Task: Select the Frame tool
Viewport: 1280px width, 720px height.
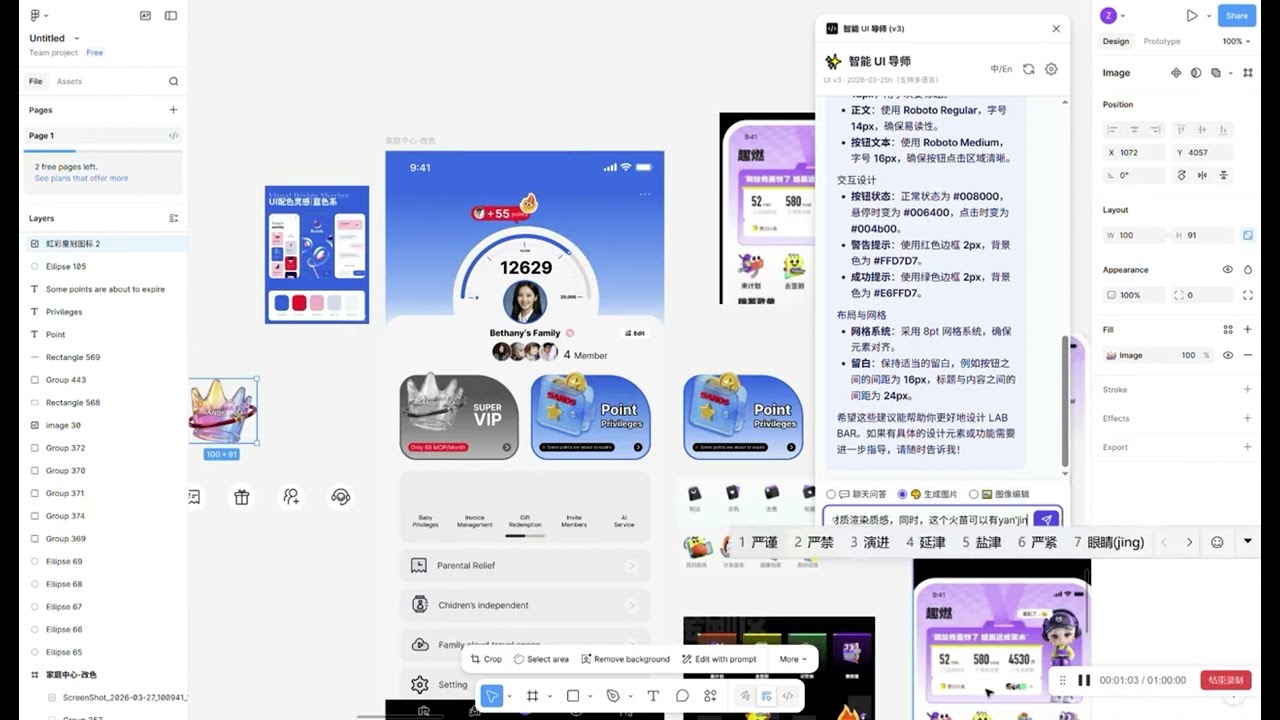Action: point(532,696)
